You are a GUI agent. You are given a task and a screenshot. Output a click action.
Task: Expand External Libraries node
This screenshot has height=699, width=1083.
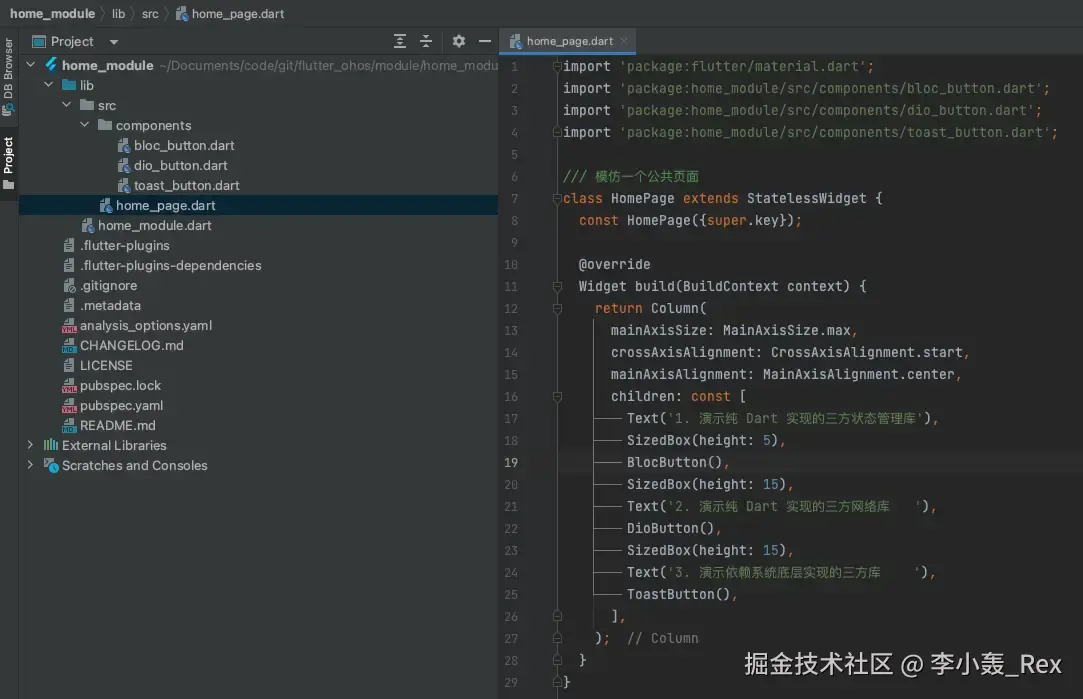point(30,446)
